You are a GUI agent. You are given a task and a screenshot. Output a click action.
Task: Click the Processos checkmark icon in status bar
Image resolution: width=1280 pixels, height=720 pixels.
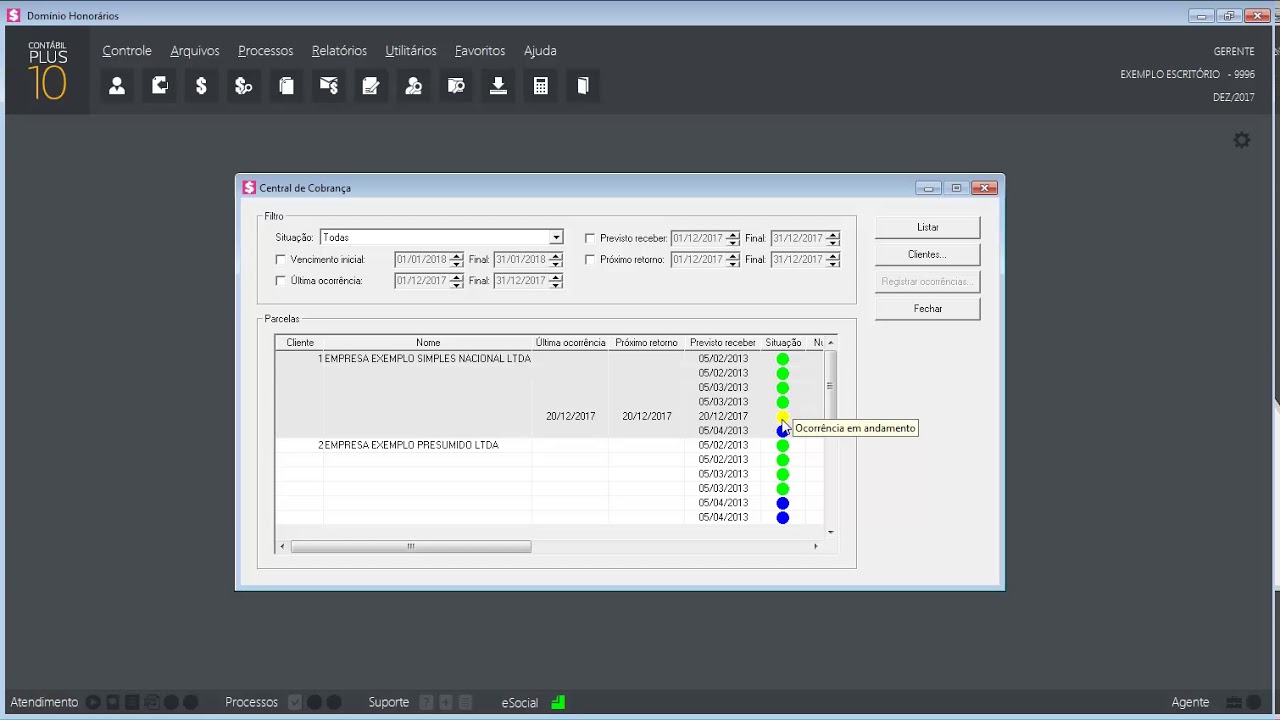(x=295, y=702)
